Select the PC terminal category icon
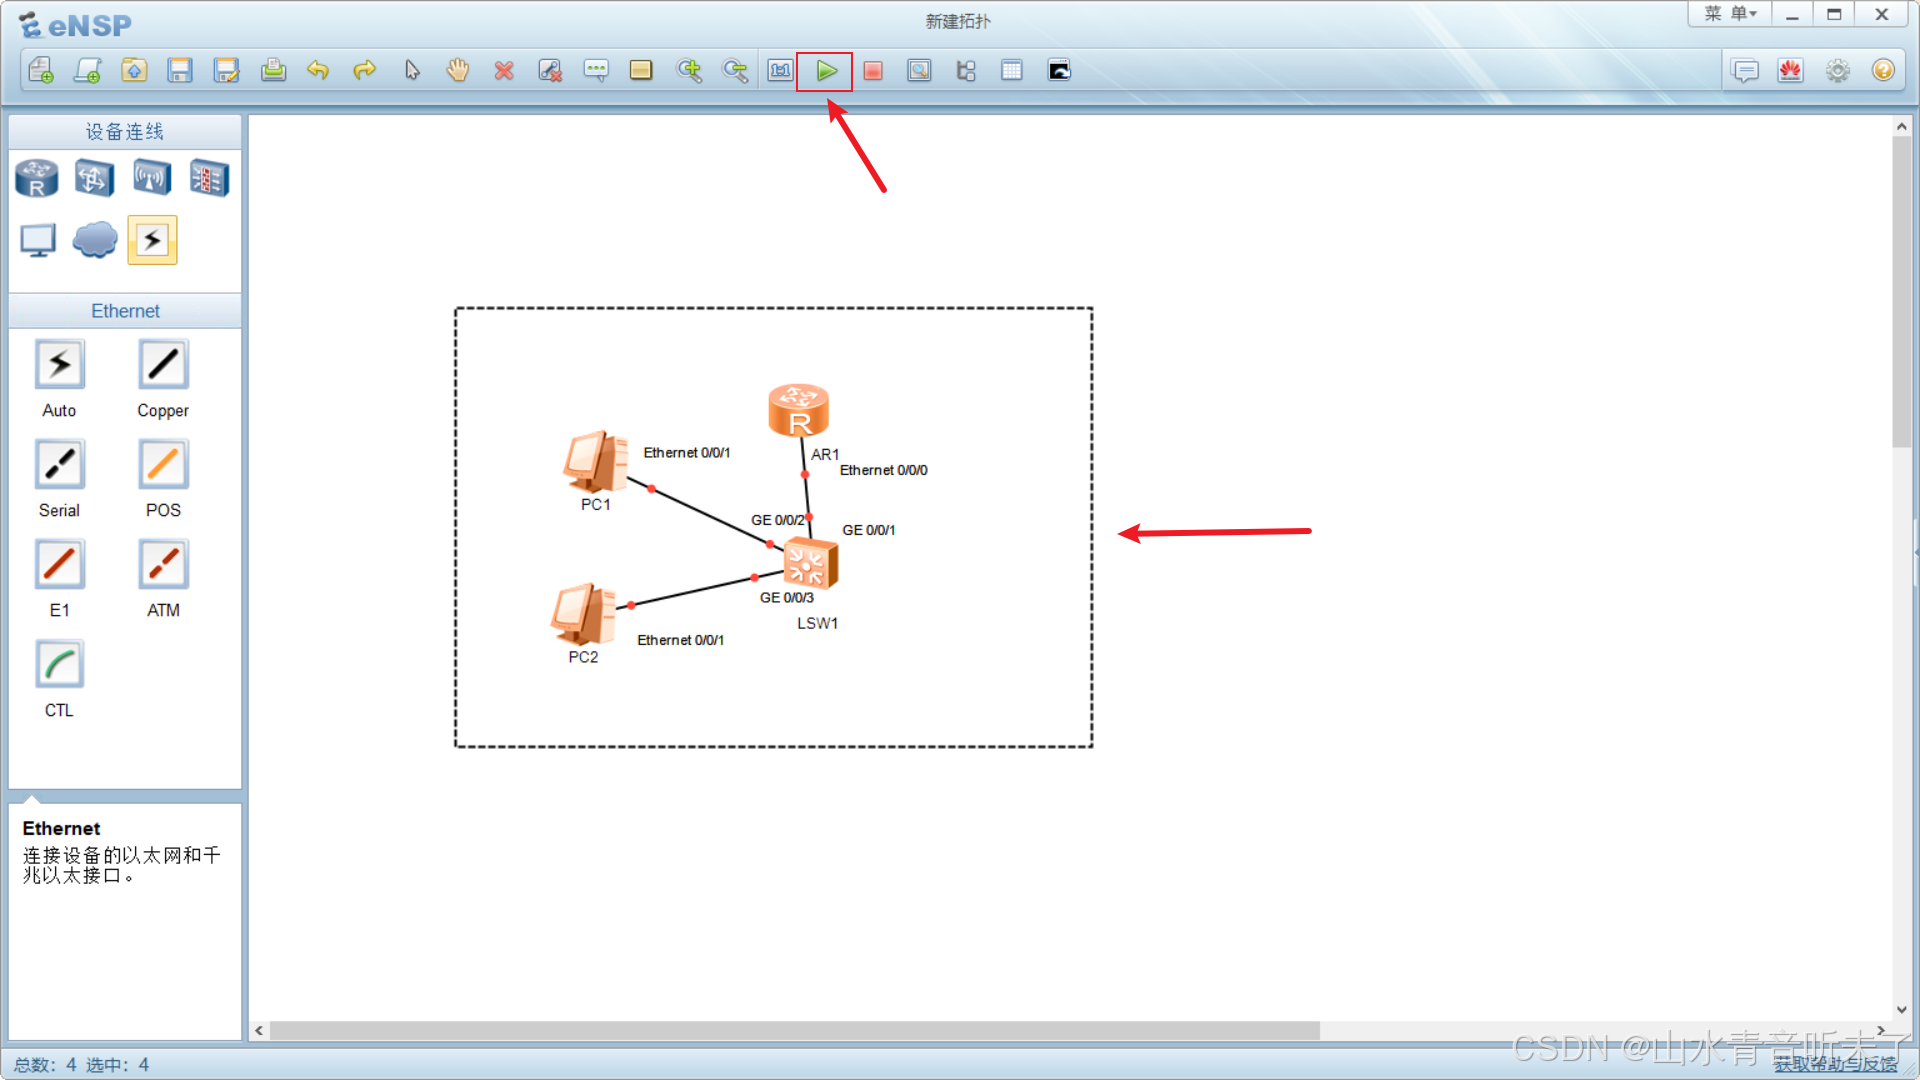The width and height of the screenshot is (1920, 1080). coord(38,240)
